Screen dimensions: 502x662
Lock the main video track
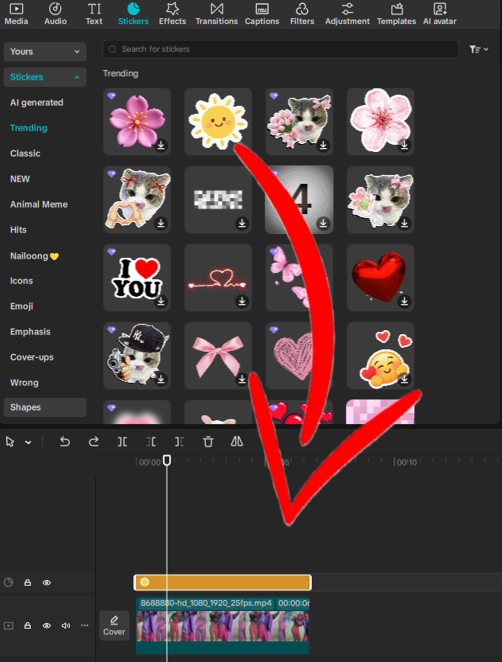(x=27, y=626)
